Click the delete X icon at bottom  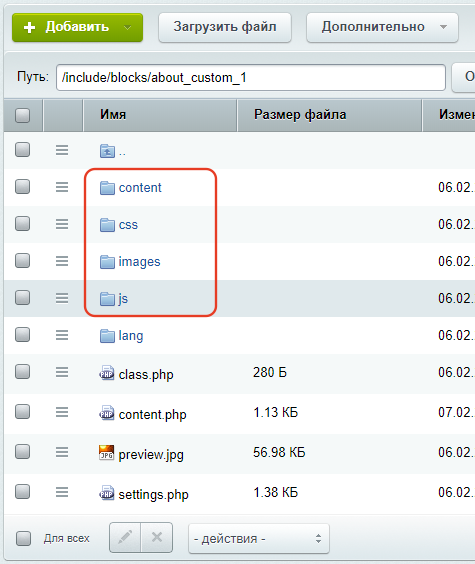pyautogui.click(x=157, y=538)
